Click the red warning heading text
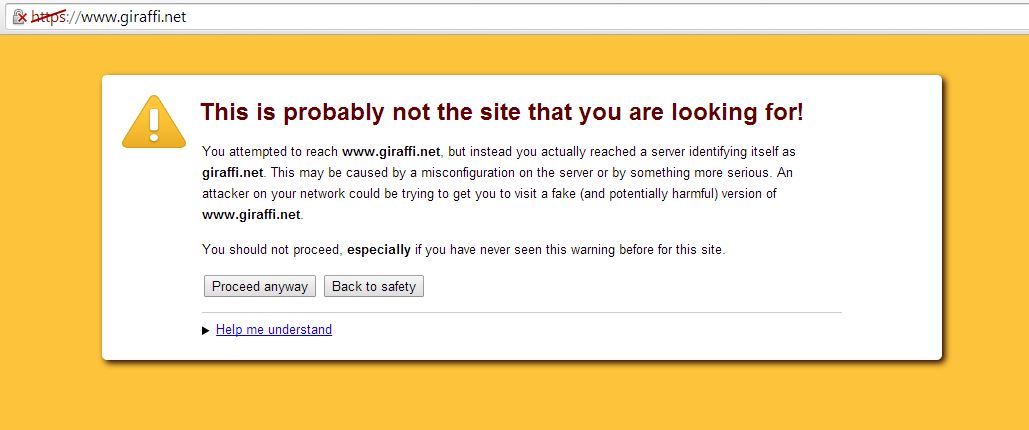Image resolution: width=1029 pixels, height=430 pixels. 501,112
